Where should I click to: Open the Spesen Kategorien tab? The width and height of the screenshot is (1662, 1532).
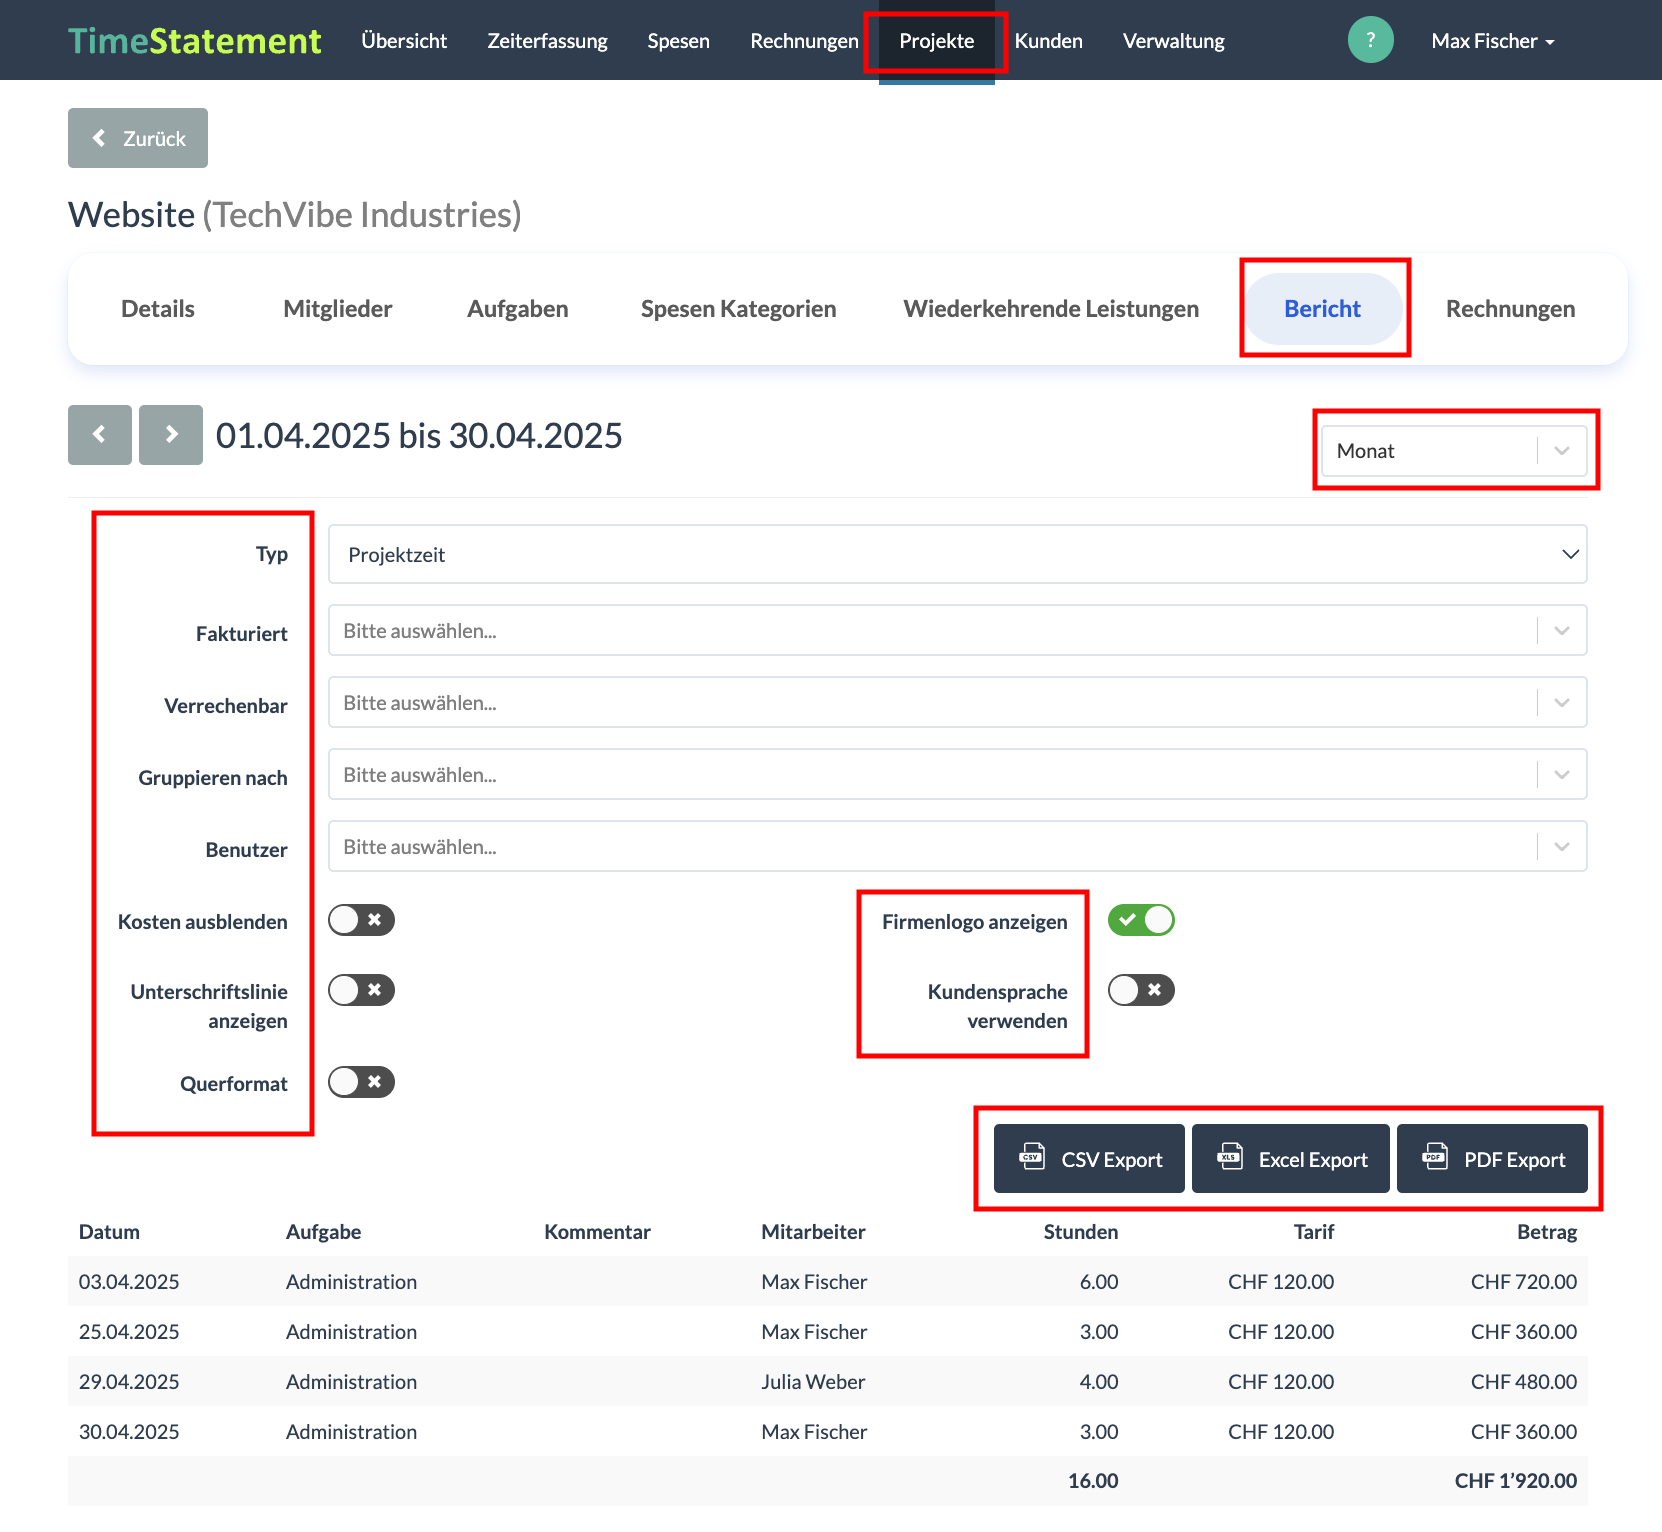point(739,309)
